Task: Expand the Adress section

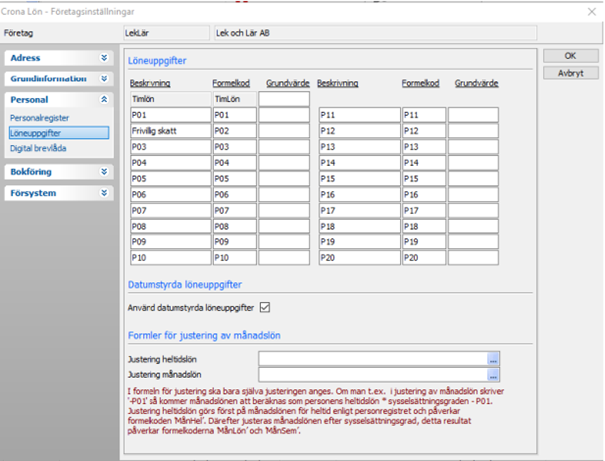Action: click(104, 58)
